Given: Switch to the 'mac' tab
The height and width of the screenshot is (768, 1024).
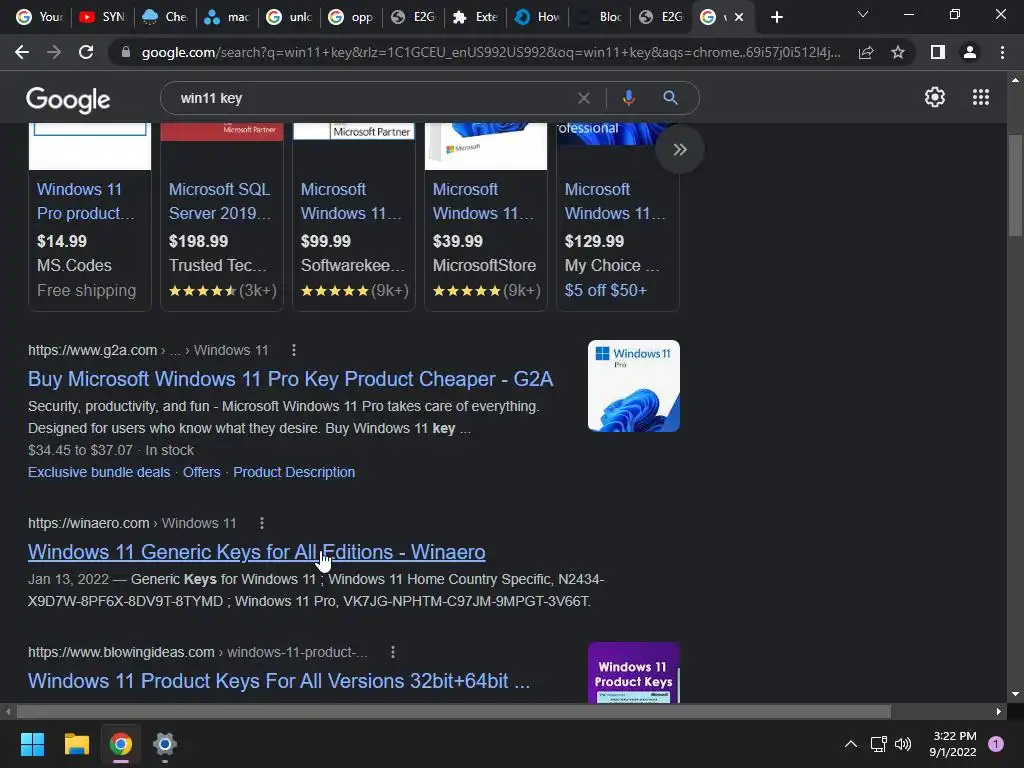Looking at the screenshot, I should pos(227,17).
